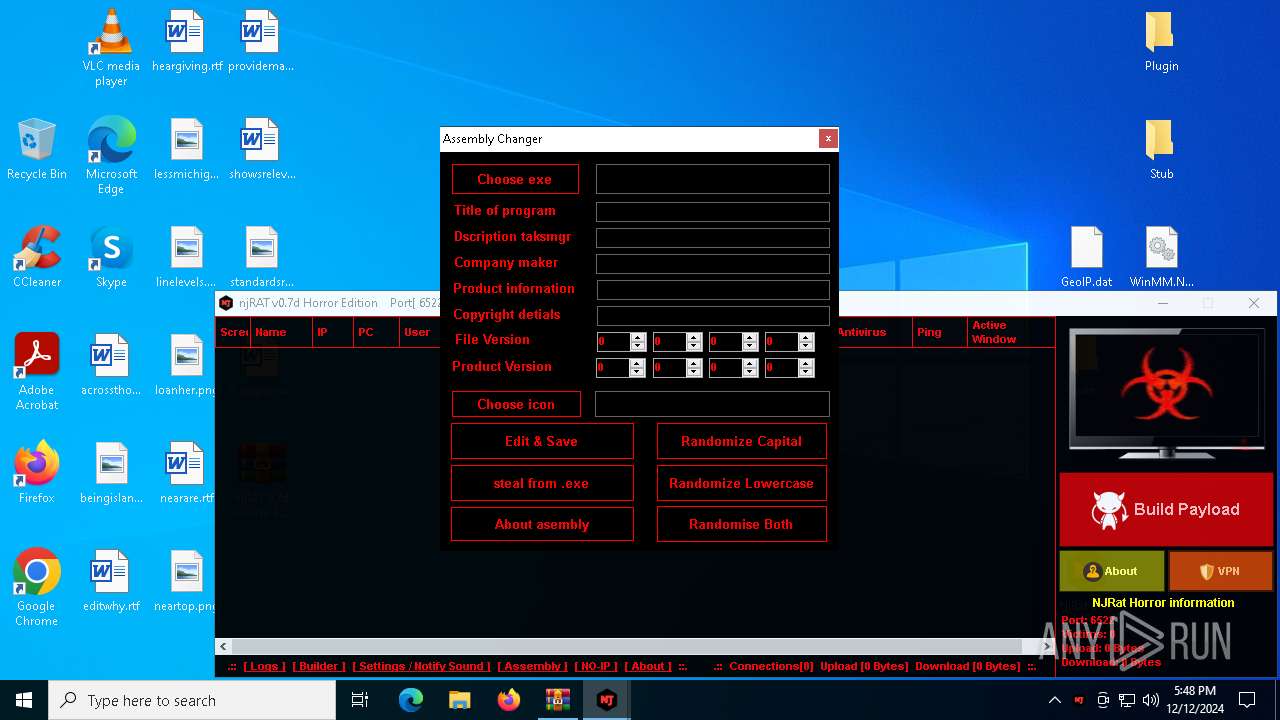Open [ Settings / Notify Sound ] menu
This screenshot has width=1280, height=720.
(422, 666)
